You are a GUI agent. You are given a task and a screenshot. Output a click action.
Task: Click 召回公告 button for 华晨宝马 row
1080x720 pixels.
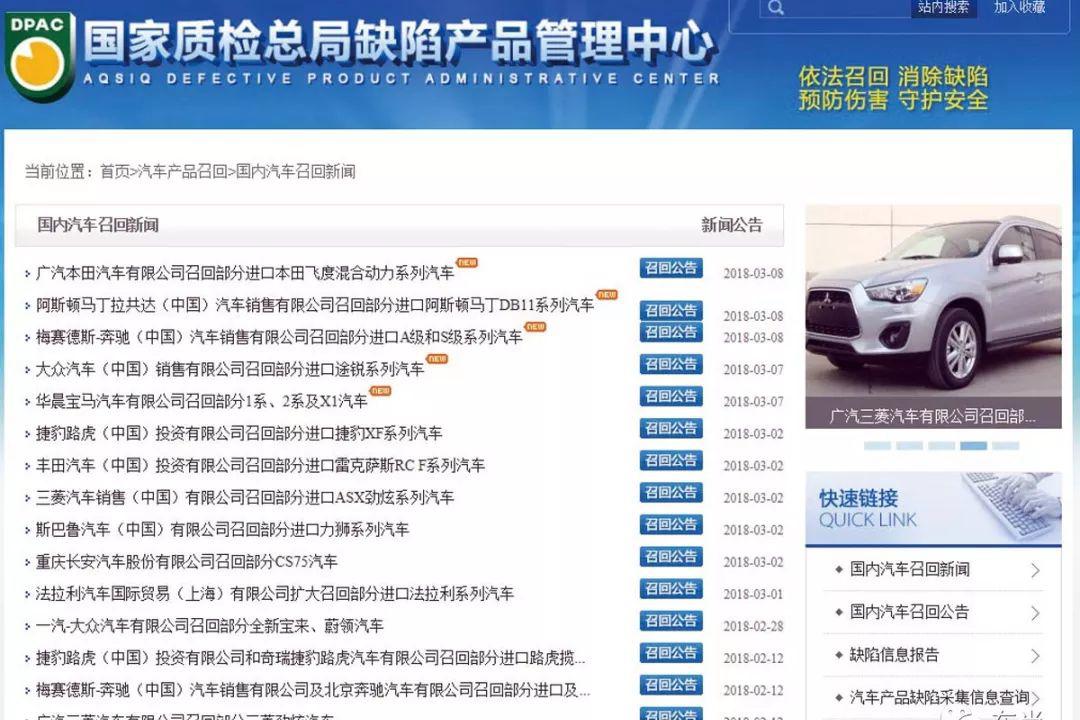tap(671, 396)
